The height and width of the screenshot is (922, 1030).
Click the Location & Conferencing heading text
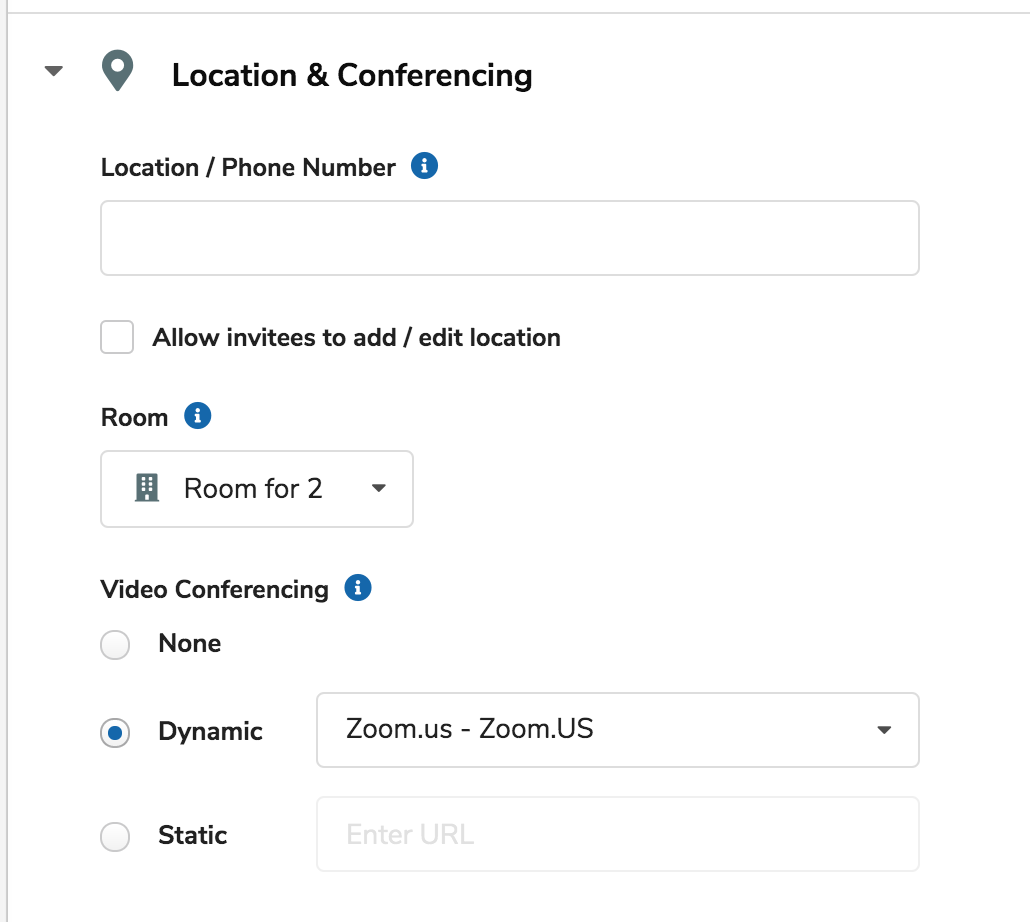click(352, 76)
